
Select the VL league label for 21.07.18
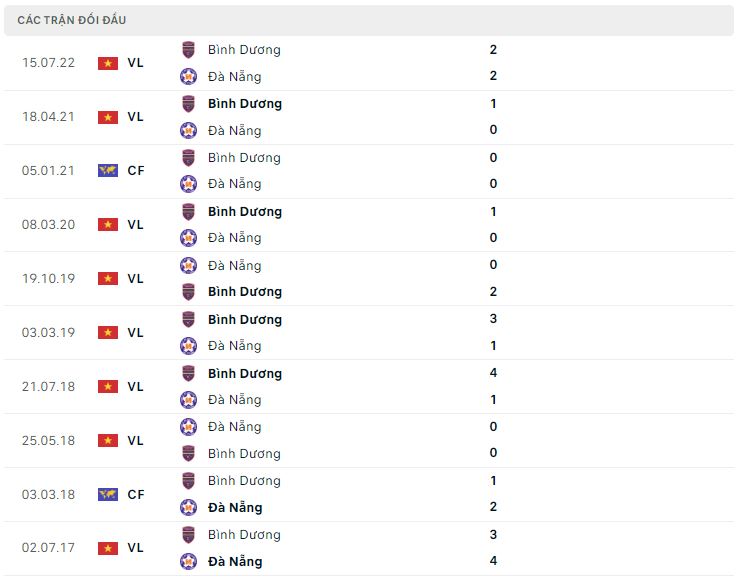pos(135,387)
